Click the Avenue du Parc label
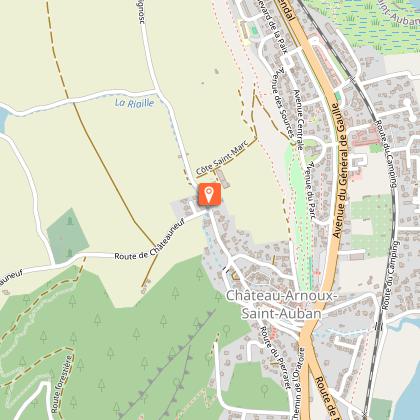Viewport: 420px width, 420px height. (311, 190)
